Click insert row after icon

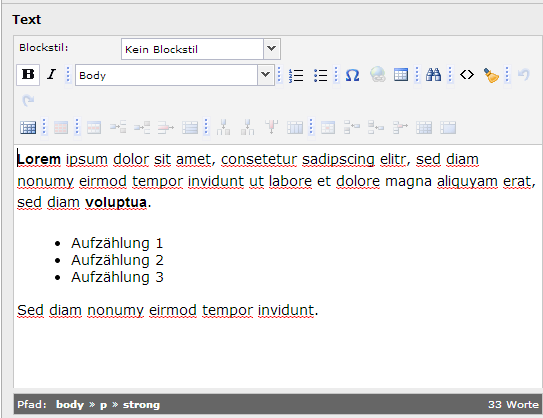(x=142, y=128)
